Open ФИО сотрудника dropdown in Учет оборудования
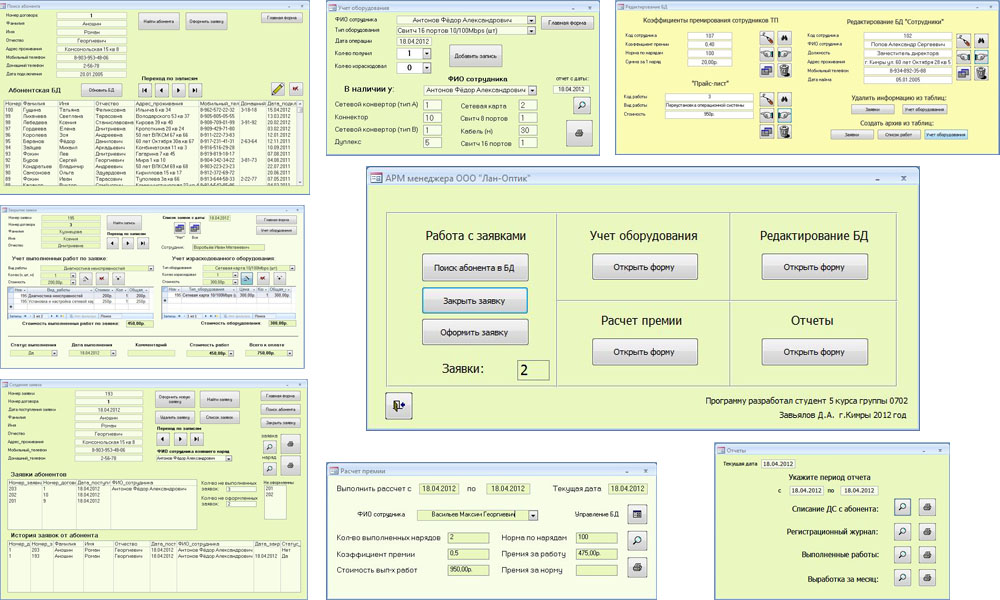Screen dimensions: 1000x600 pos(531,20)
